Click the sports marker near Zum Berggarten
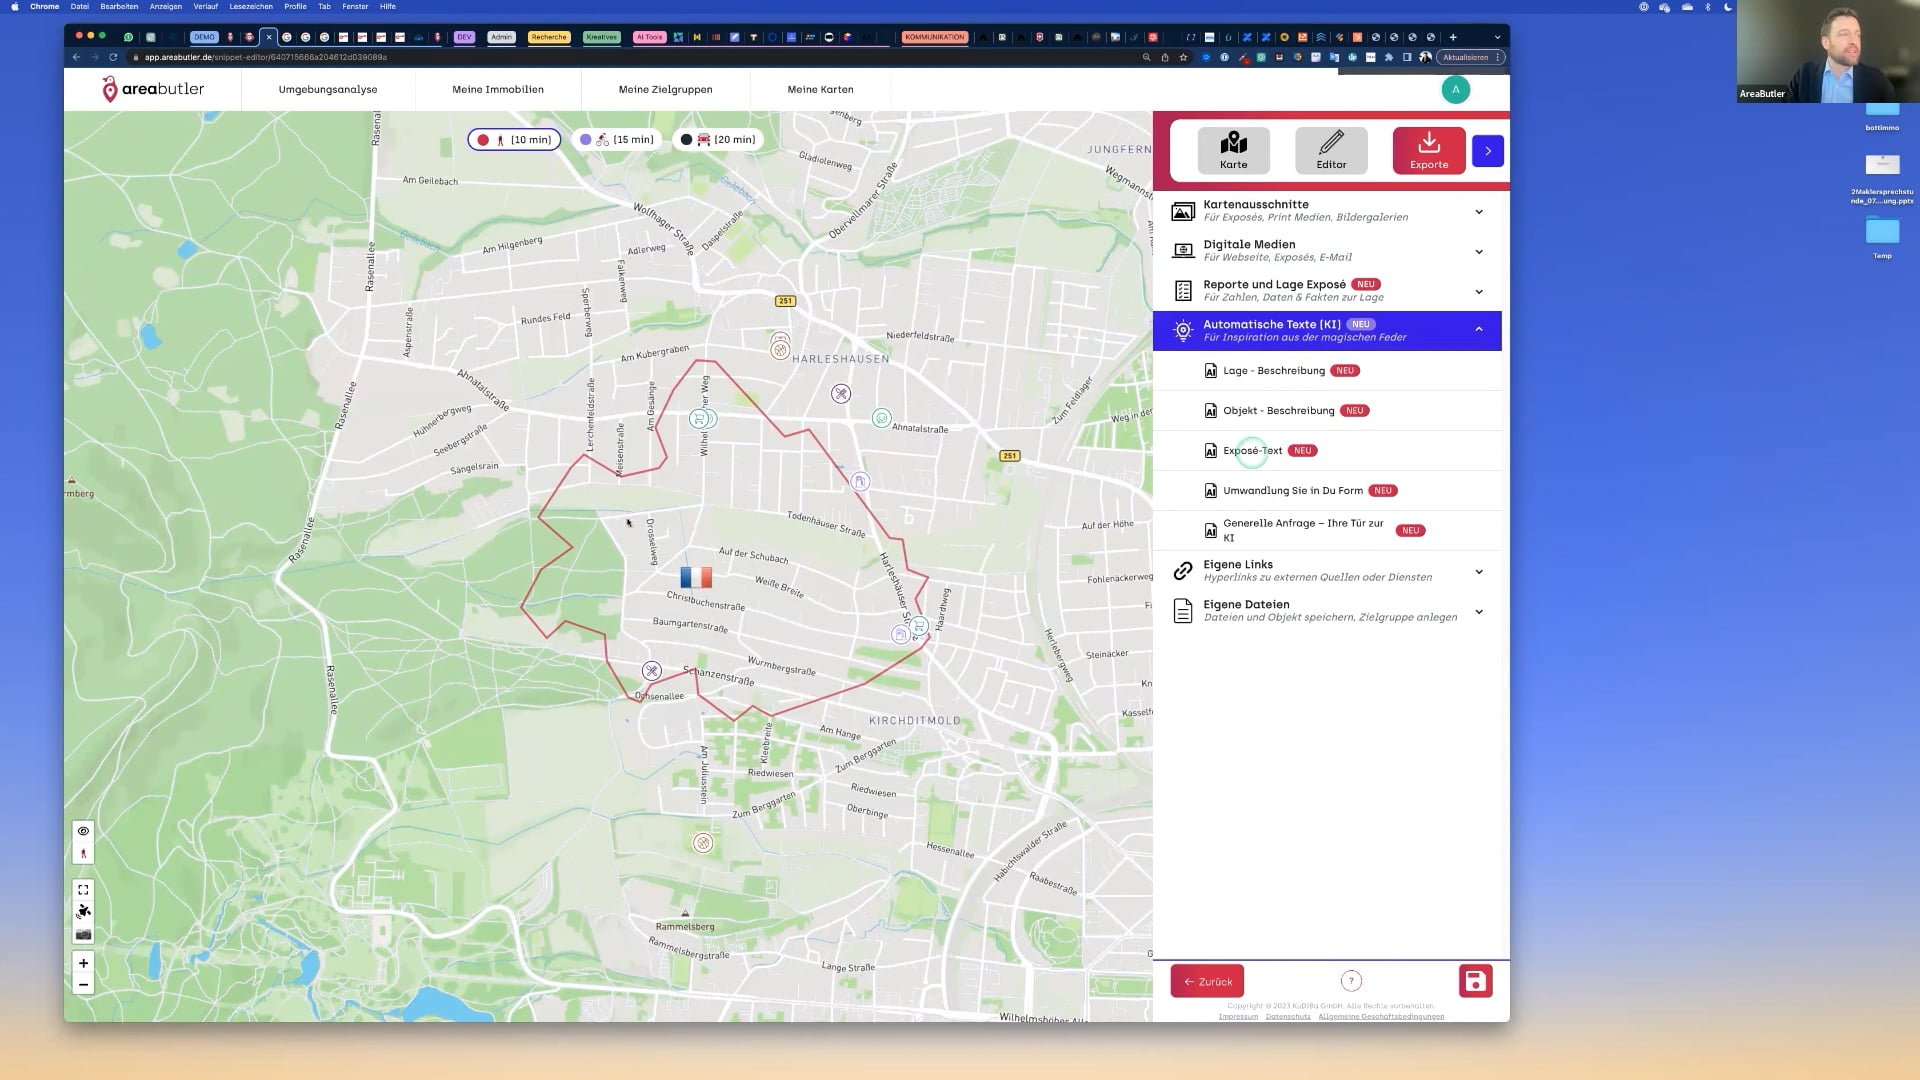 pyautogui.click(x=703, y=843)
